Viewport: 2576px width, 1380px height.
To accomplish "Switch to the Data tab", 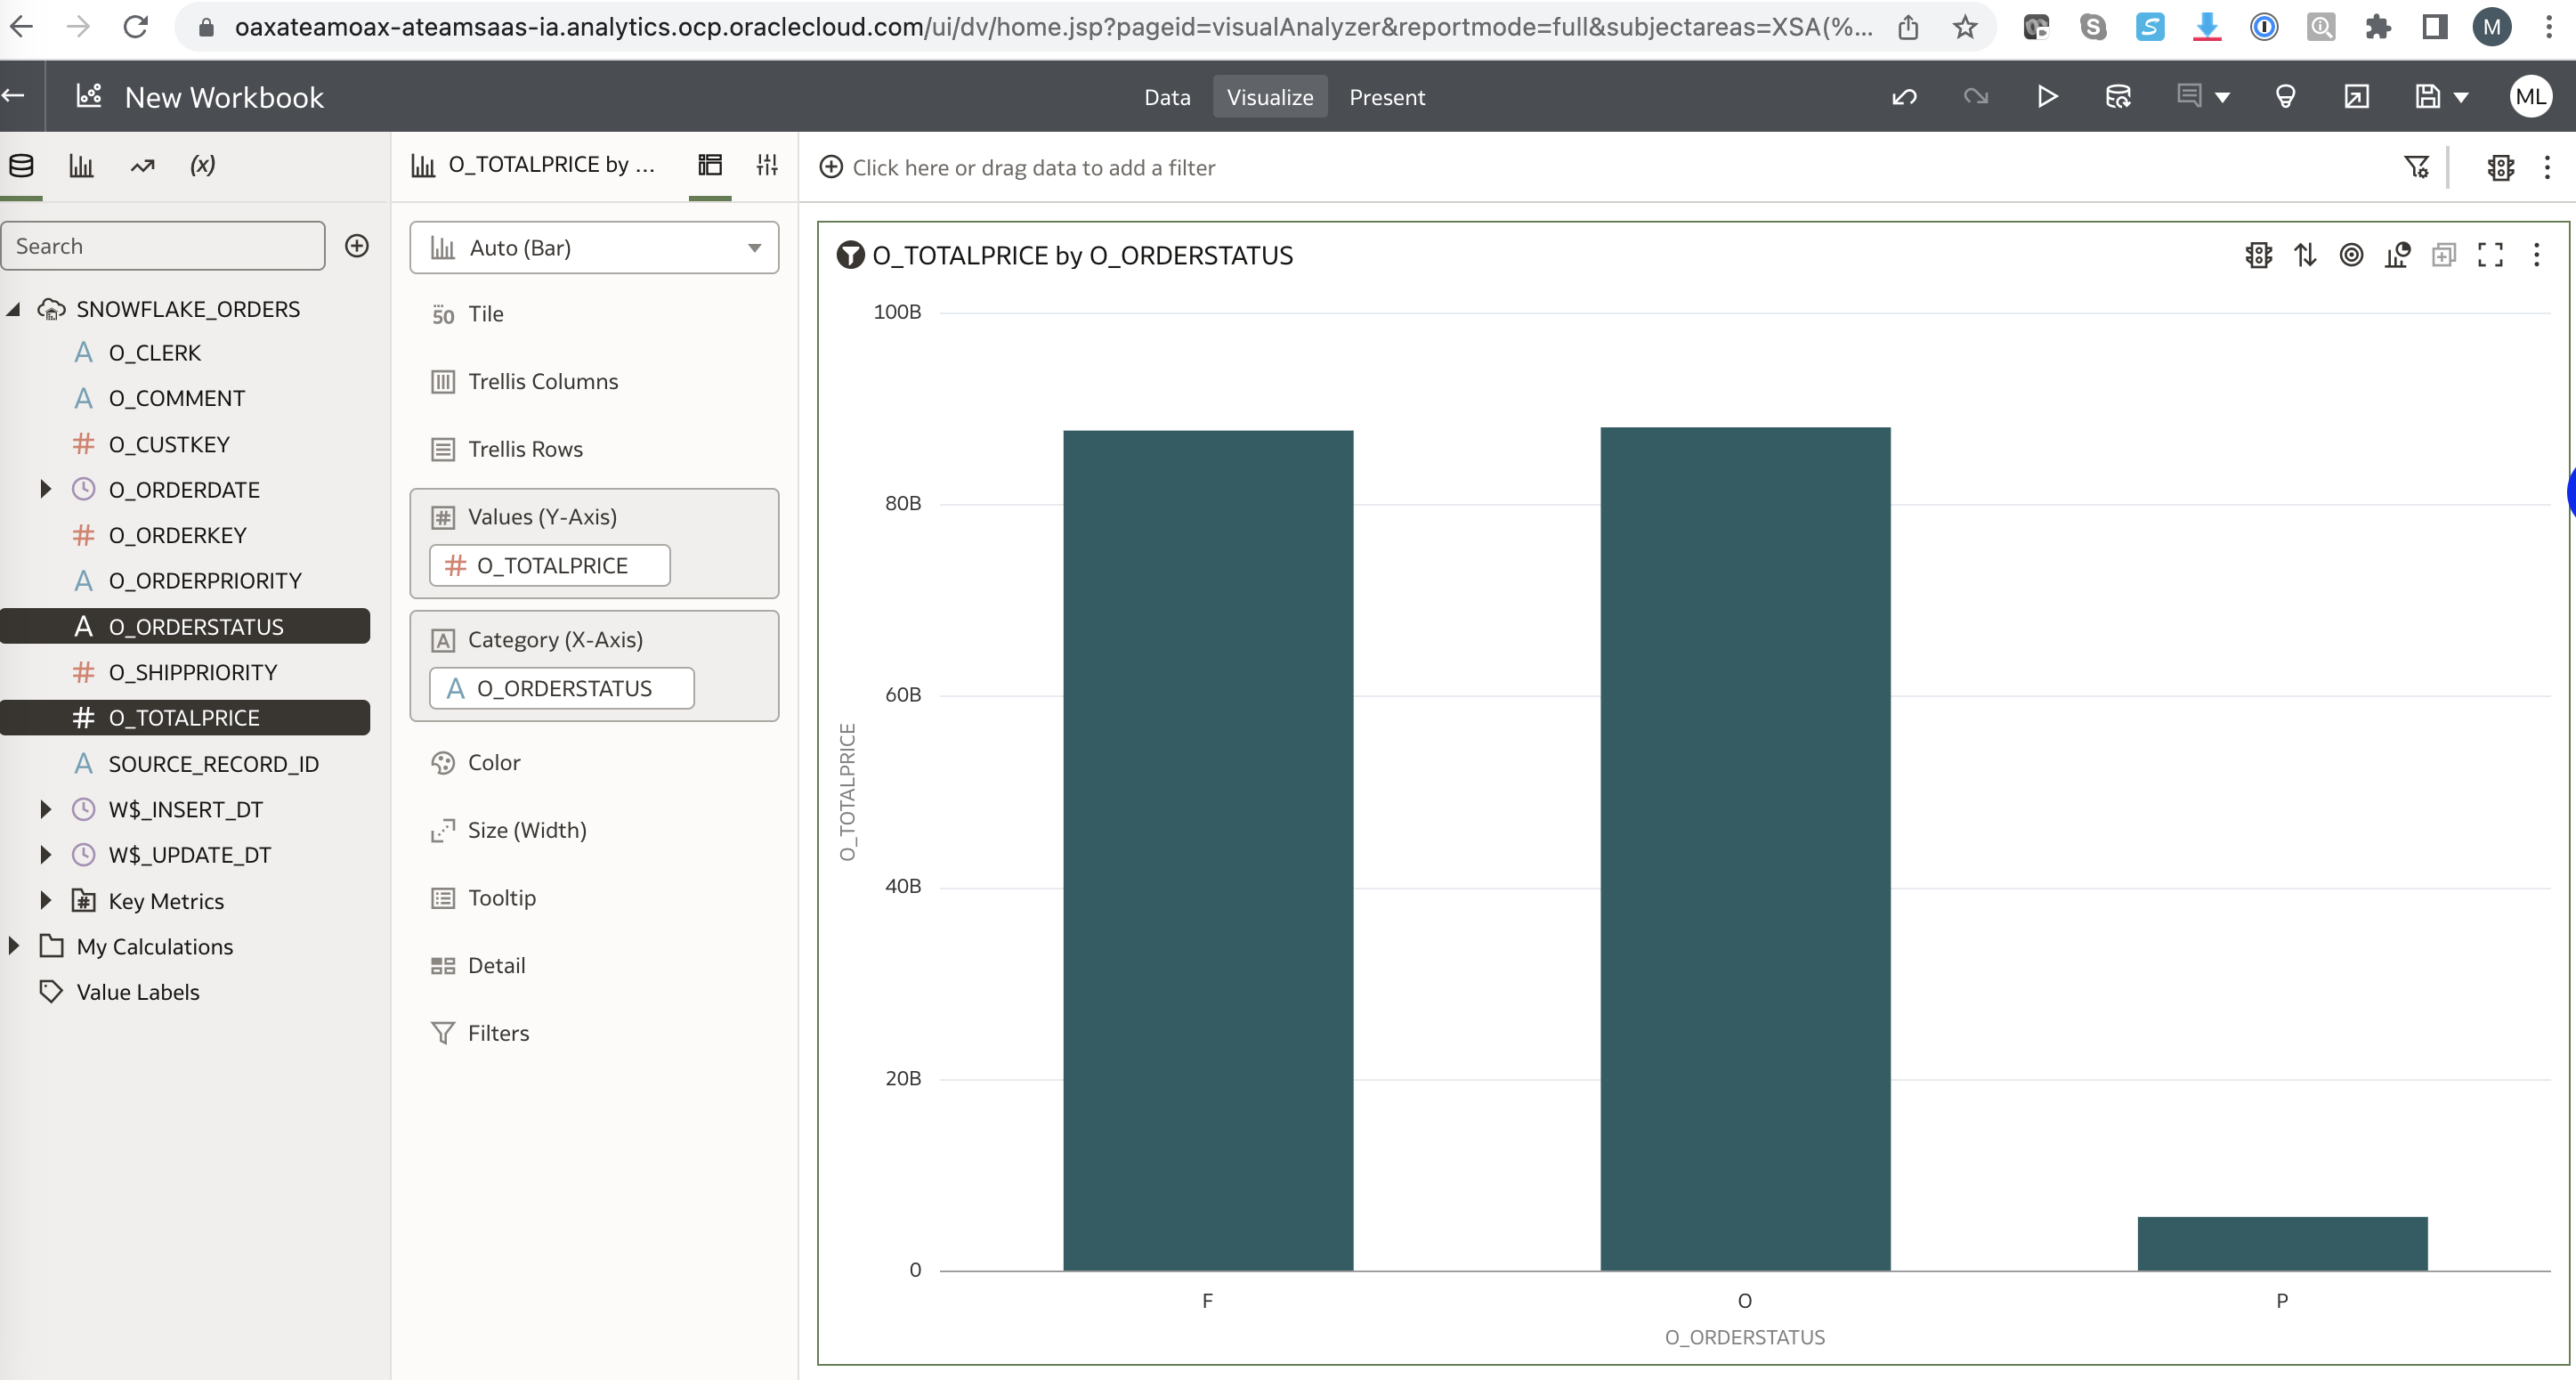I will pyautogui.click(x=1167, y=97).
